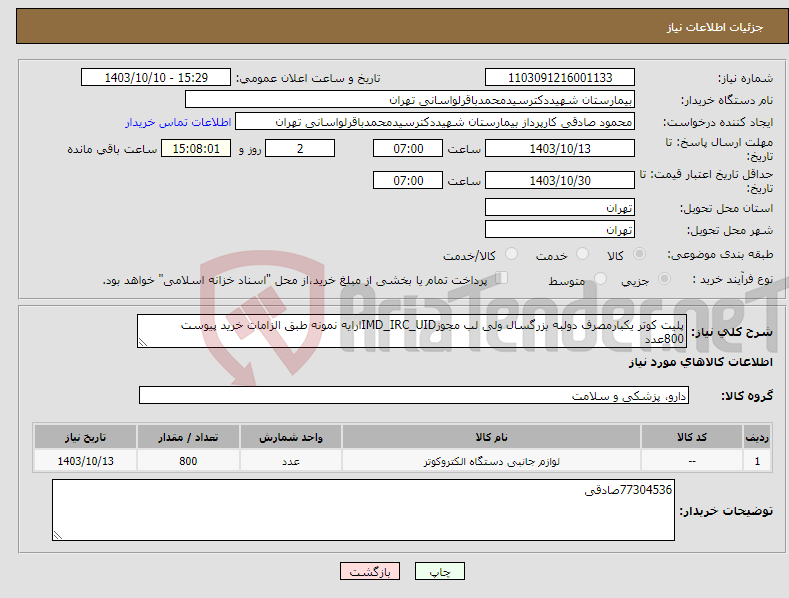Click the کد کالا column header

692,437
